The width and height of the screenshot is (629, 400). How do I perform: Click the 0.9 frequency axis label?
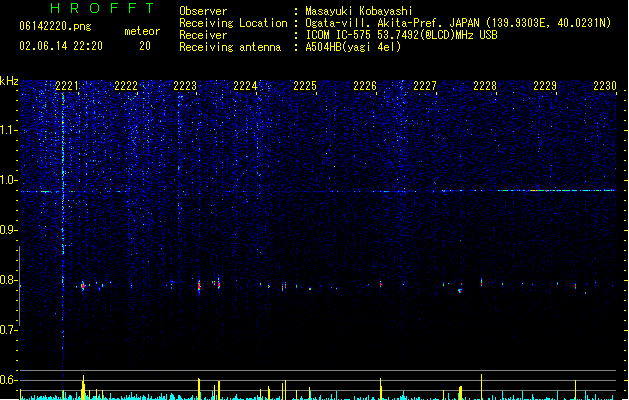point(8,230)
